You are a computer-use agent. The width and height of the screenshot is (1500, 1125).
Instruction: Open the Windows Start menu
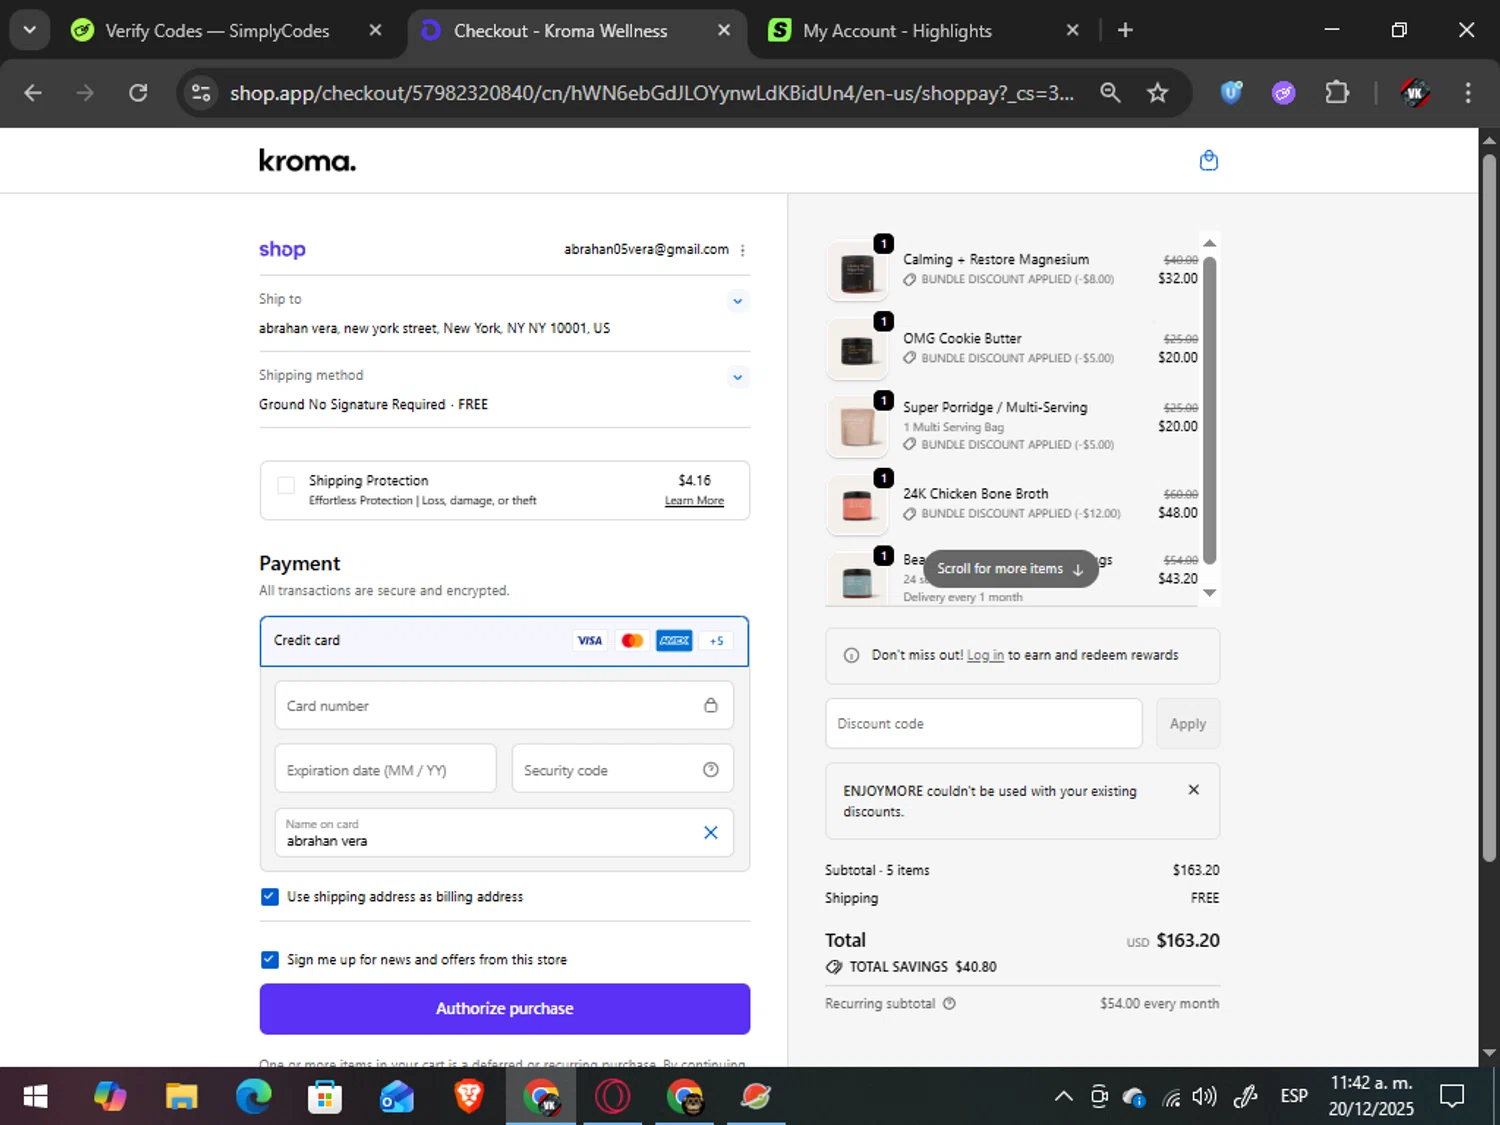(x=35, y=1097)
